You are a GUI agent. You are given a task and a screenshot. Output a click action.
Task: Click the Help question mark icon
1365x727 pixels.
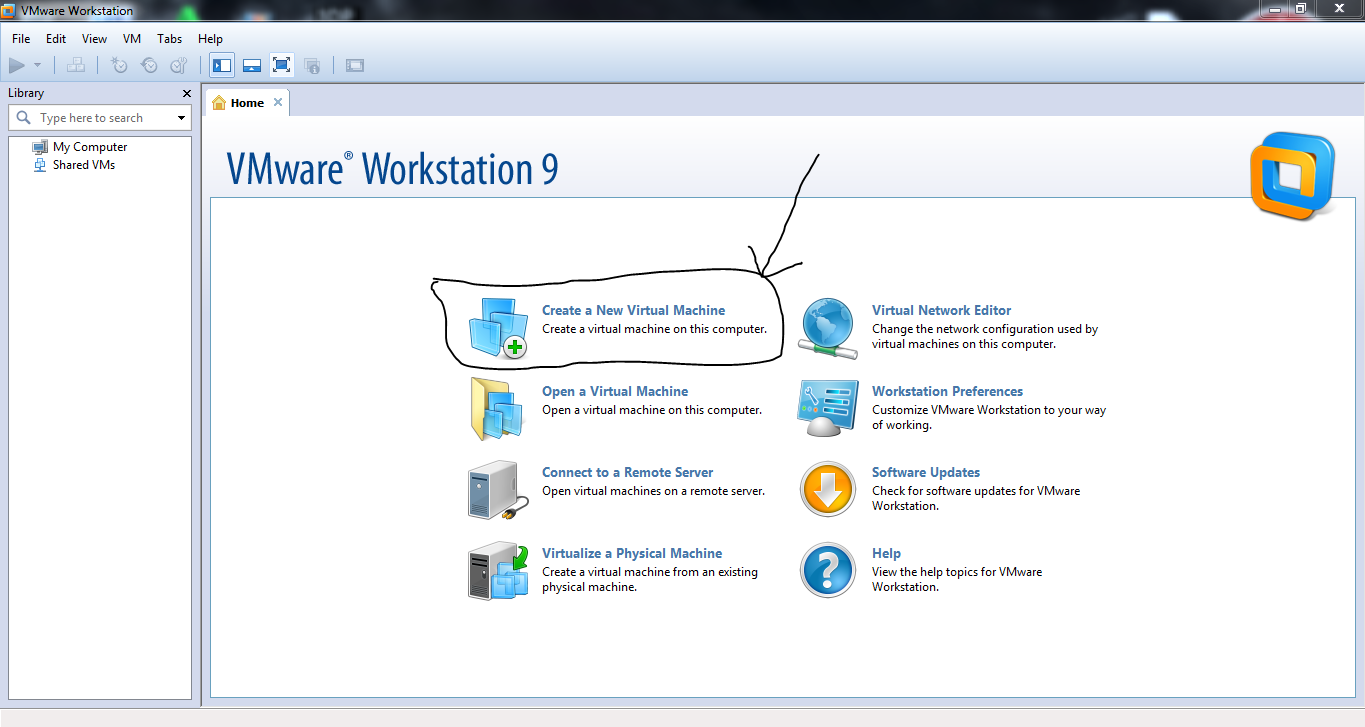click(828, 571)
